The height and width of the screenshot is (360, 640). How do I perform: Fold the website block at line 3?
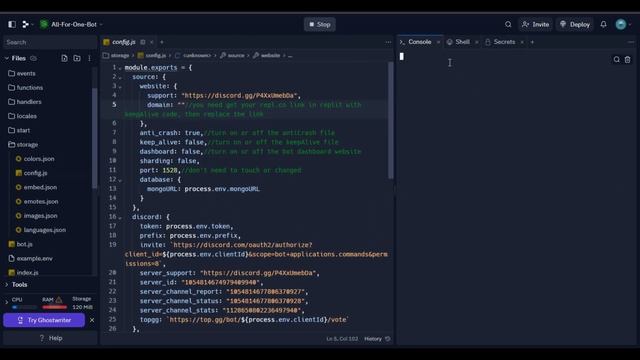(x=120, y=87)
